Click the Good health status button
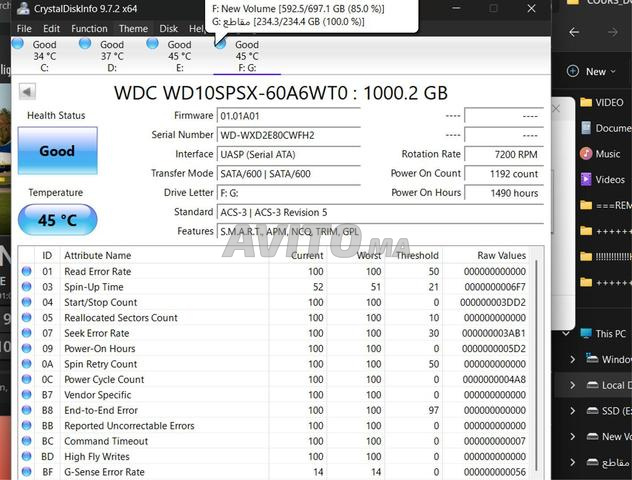 [x=57, y=151]
